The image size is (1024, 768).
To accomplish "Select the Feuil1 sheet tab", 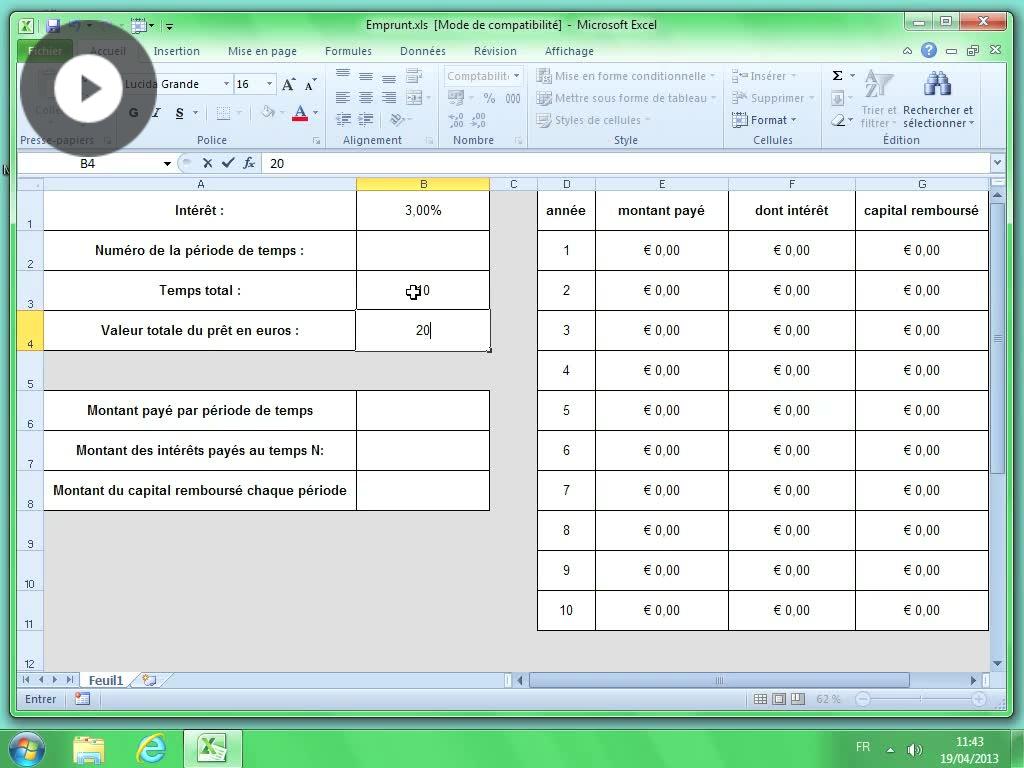I will click(x=105, y=680).
